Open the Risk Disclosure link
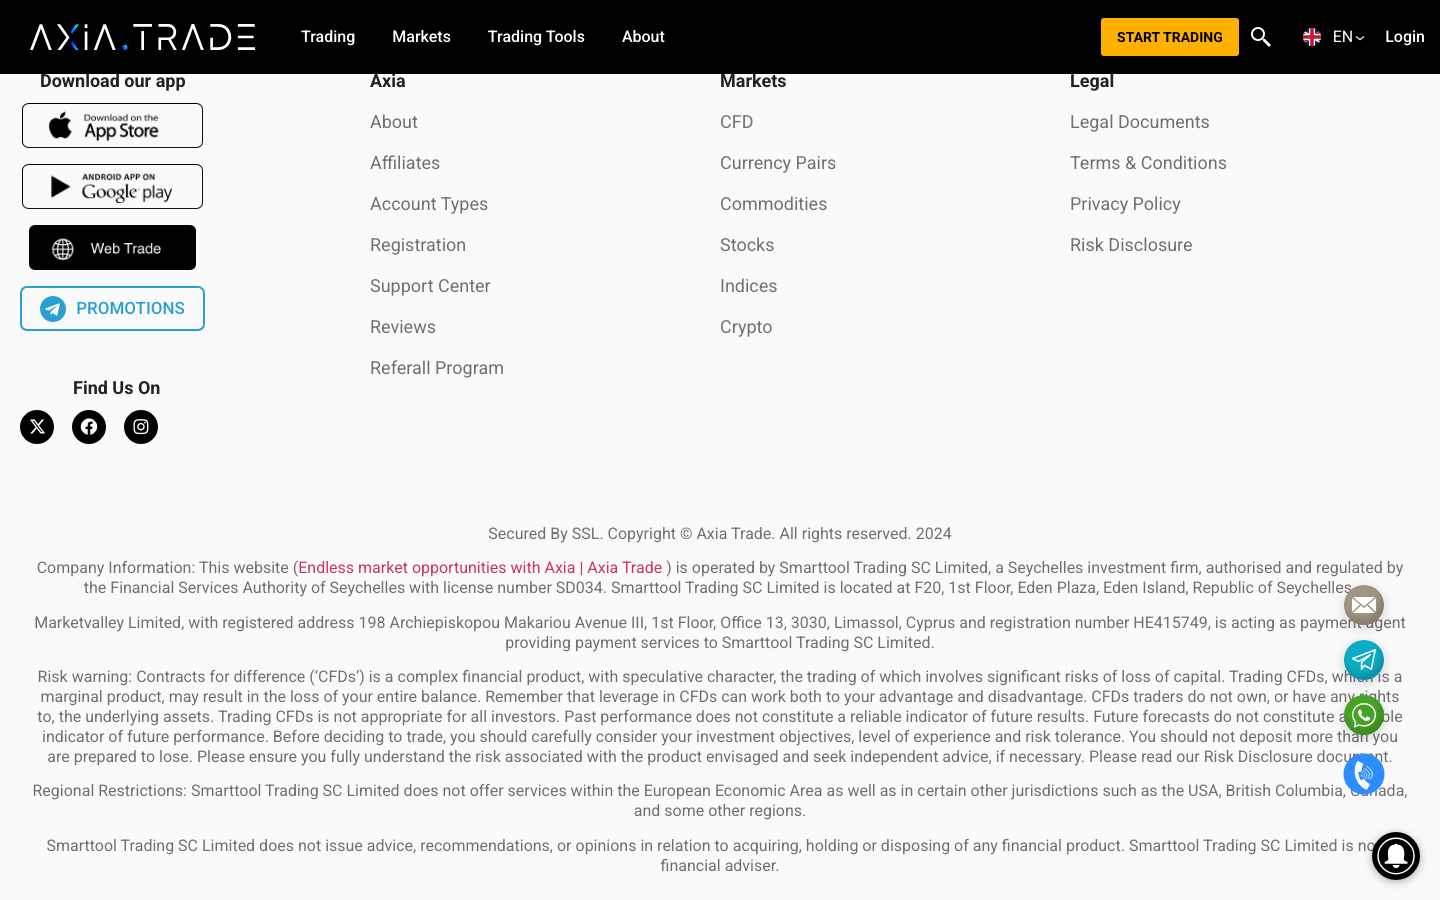Viewport: 1440px width, 900px height. coord(1131,245)
